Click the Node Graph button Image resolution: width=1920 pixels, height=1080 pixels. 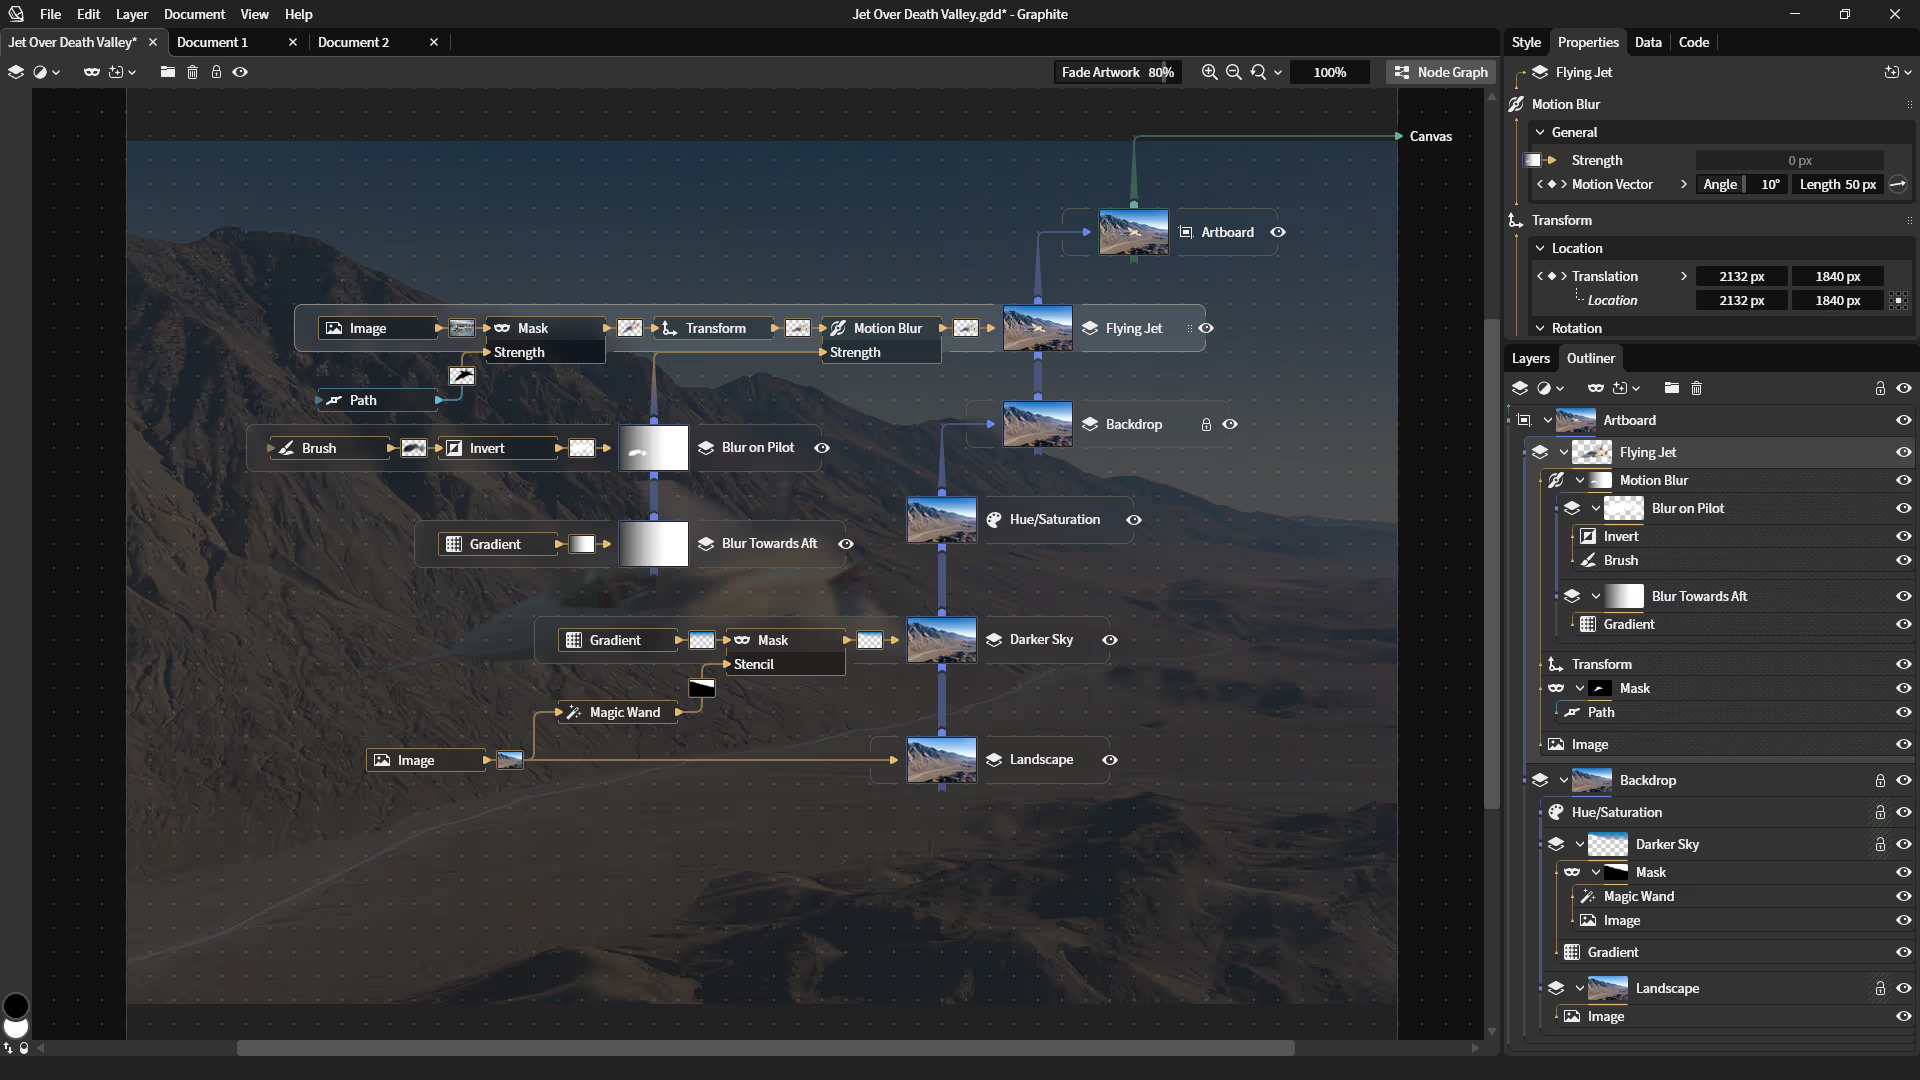[1441, 72]
